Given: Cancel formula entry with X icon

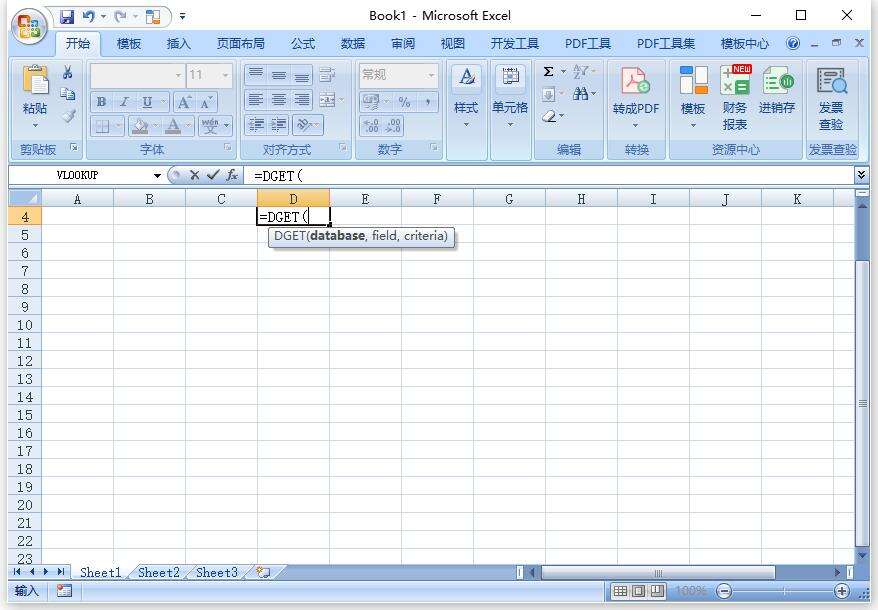Looking at the screenshot, I should tap(194, 175).
